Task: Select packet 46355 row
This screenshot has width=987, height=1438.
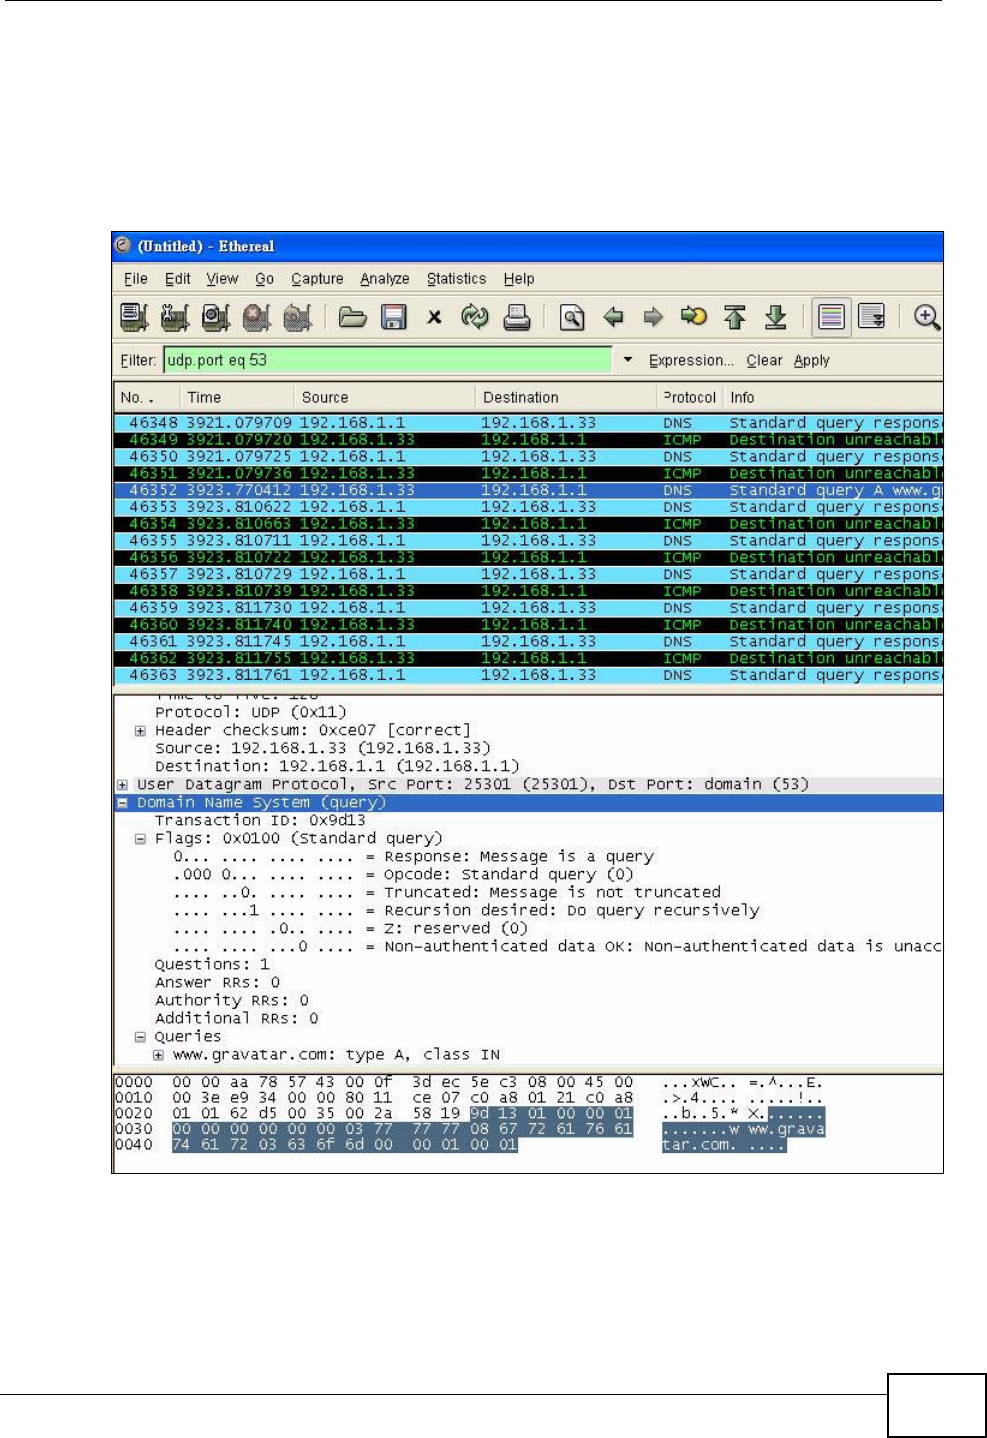Action: pos(528,541)
